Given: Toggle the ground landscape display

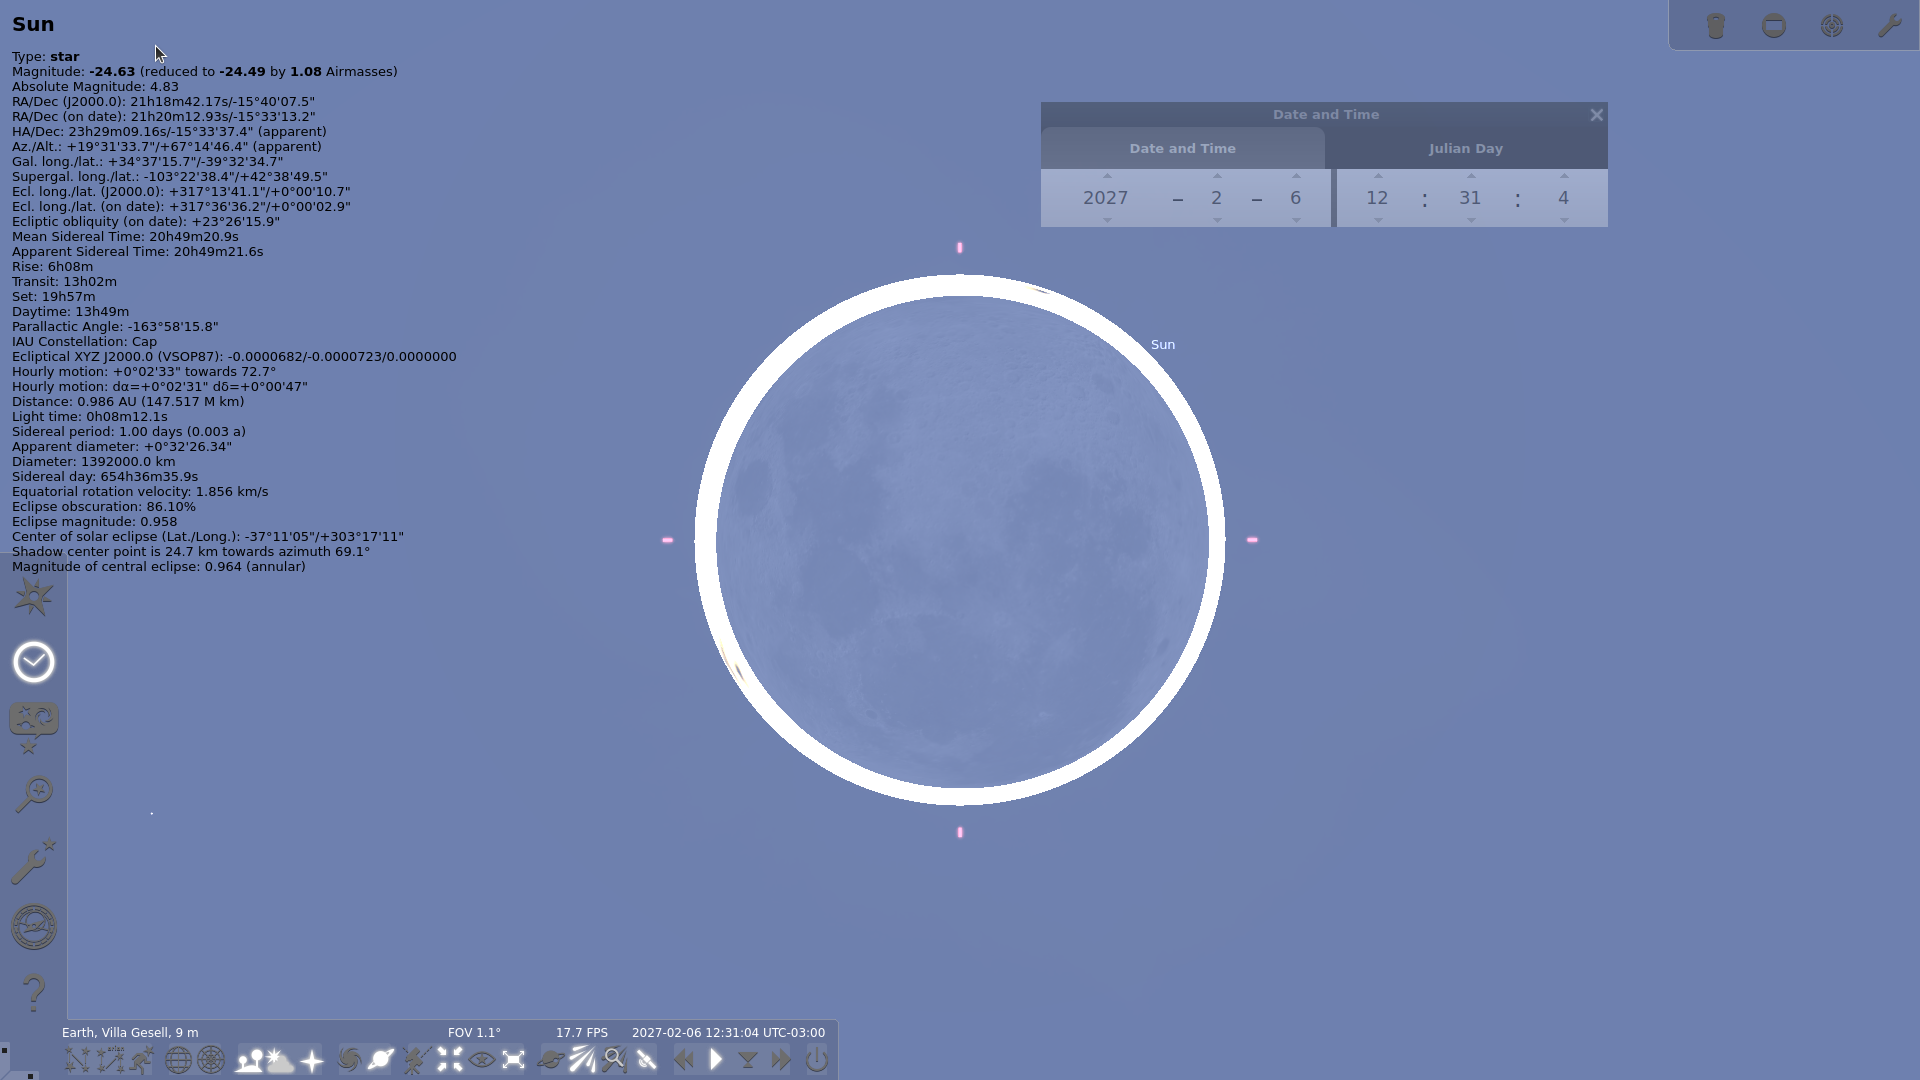Looking at the screenshot, I should pyautogui.click(x=248, y=1060).
